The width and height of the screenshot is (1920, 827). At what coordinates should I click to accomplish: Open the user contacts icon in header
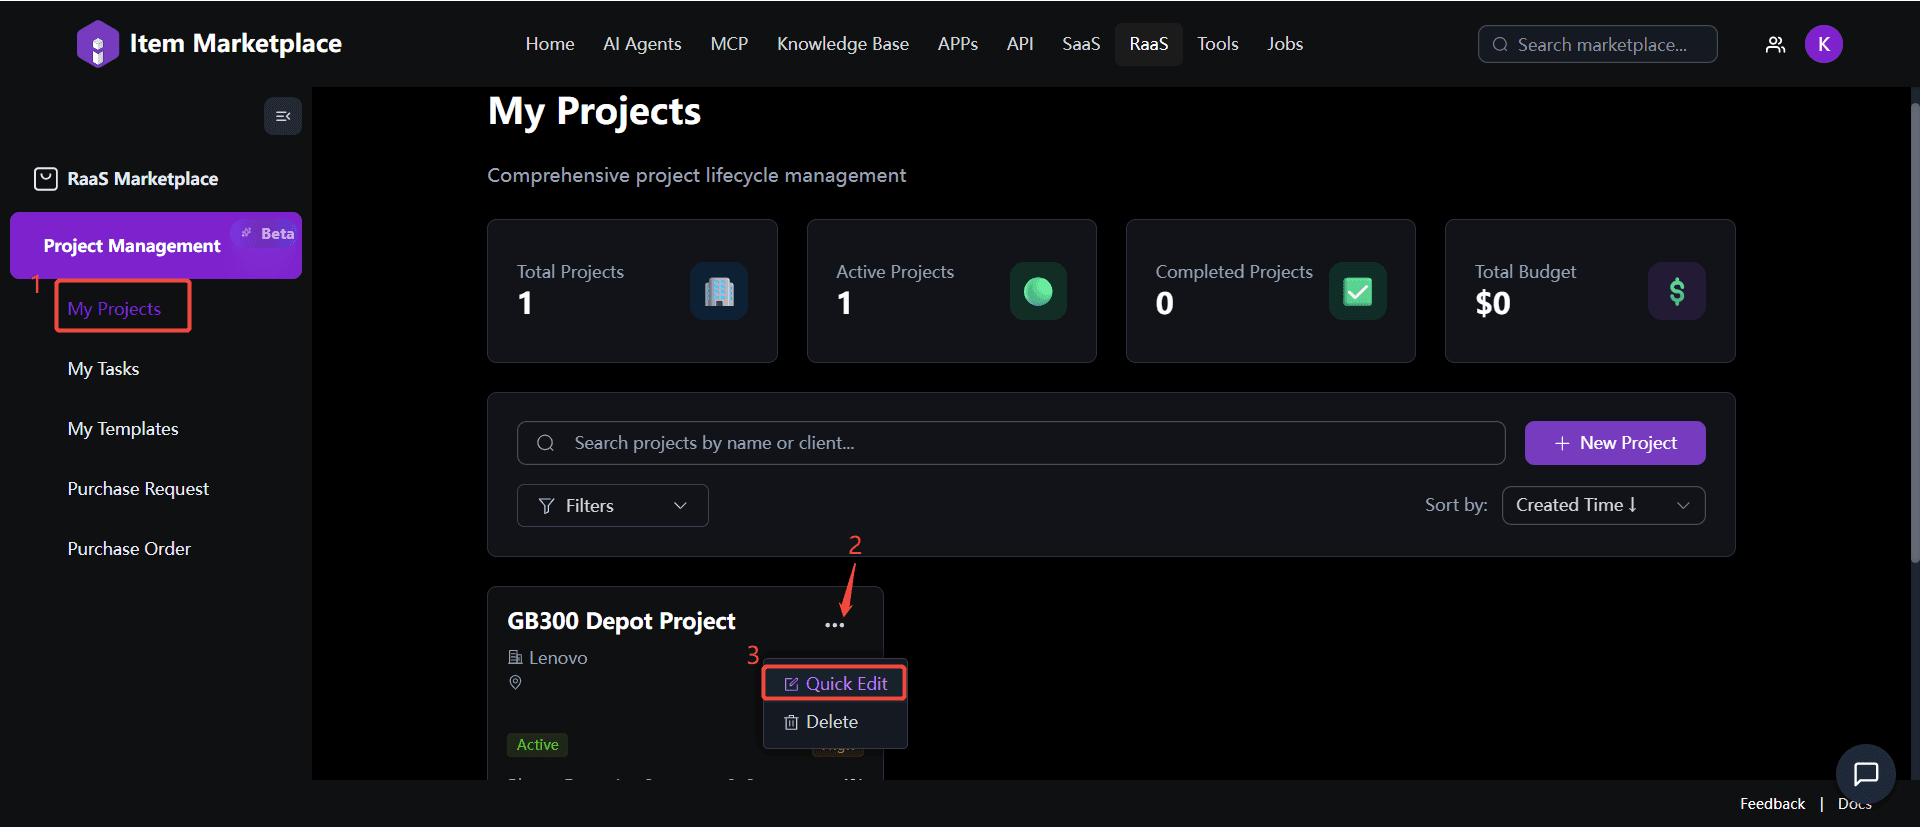click(1775, 44)
